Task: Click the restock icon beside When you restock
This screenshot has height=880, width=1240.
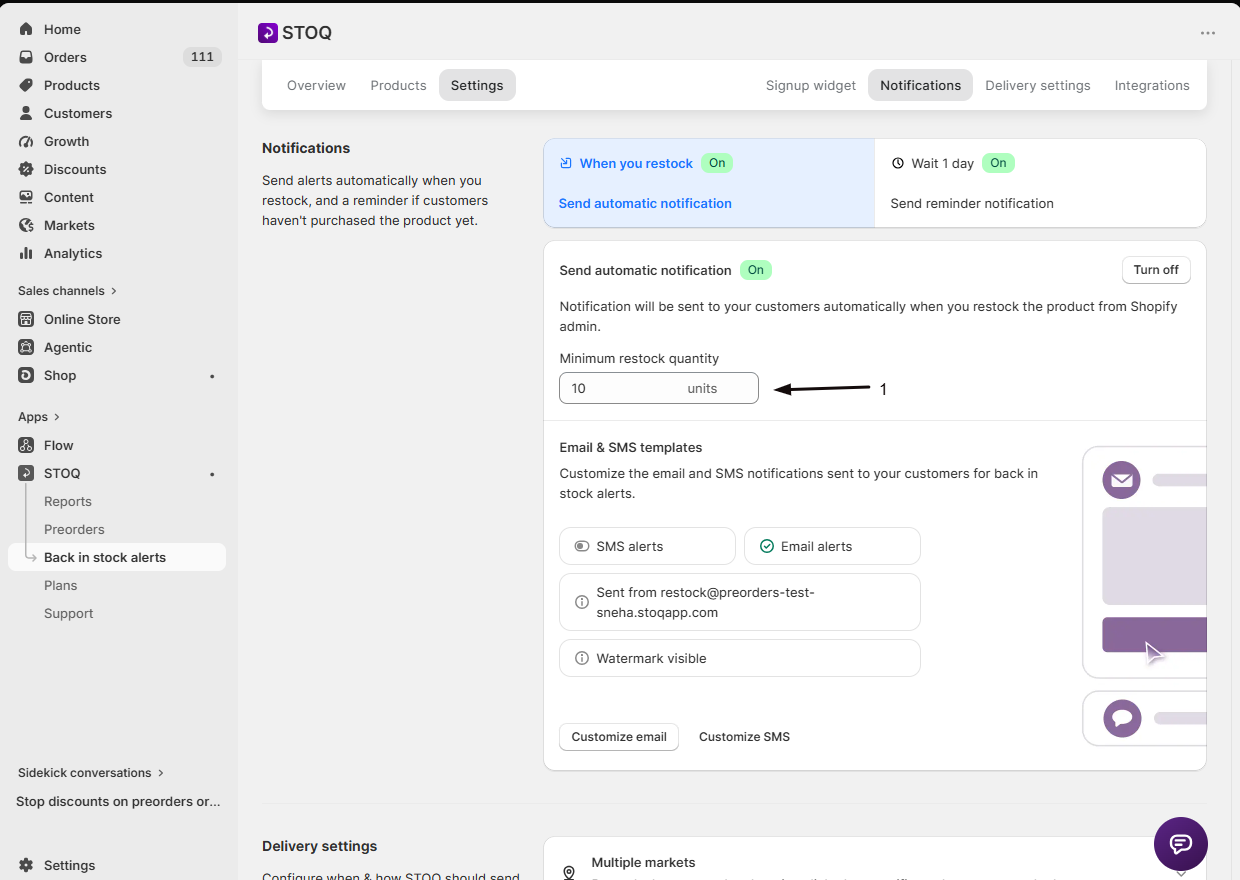Action: pyautogui.click(x=566, y=163)
